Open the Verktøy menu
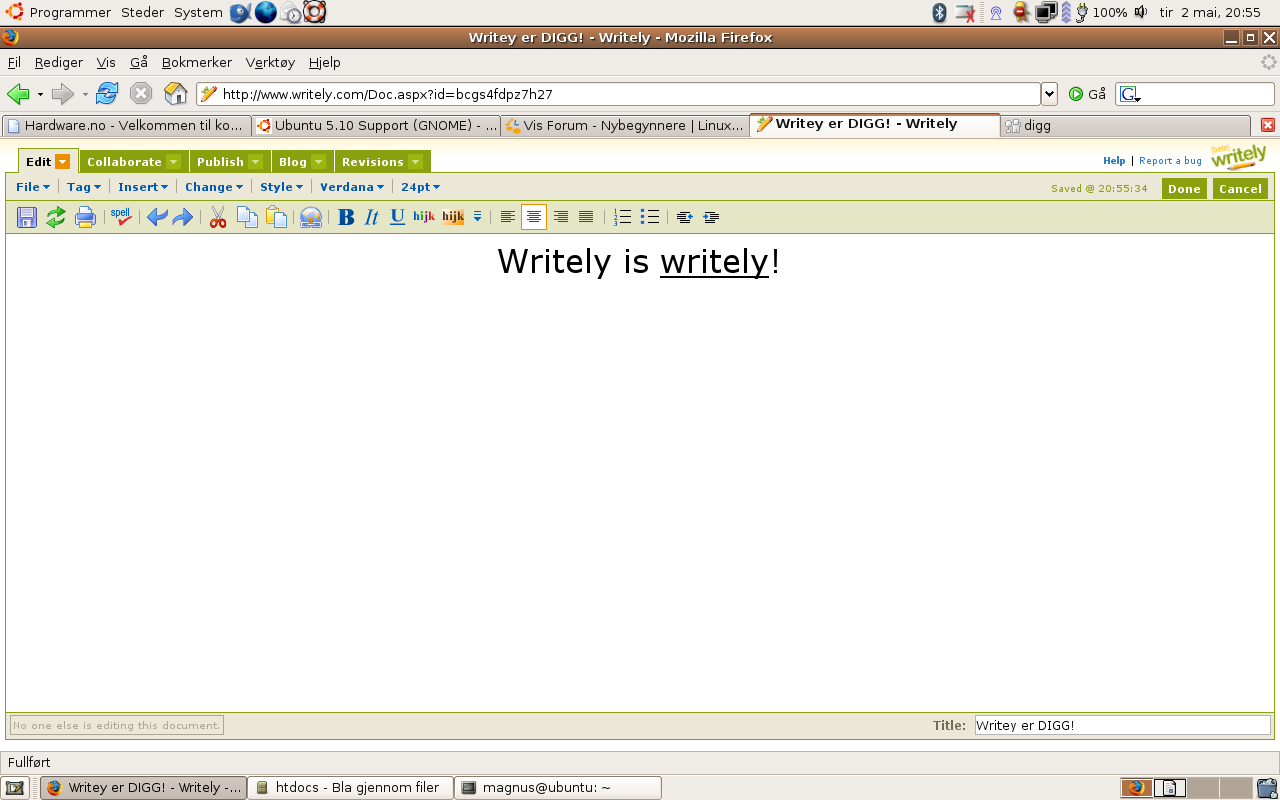The height and width of the screenshot is (800, 1280). [270, 62]
